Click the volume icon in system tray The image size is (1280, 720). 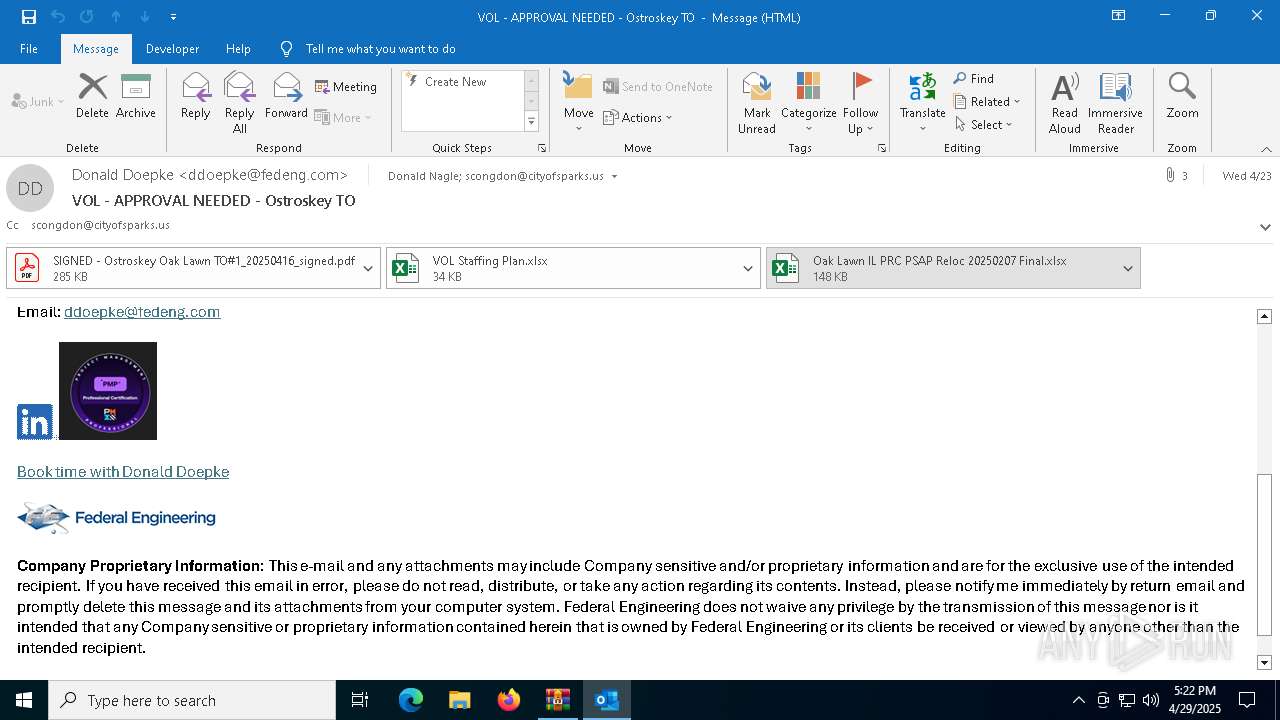1150,700
